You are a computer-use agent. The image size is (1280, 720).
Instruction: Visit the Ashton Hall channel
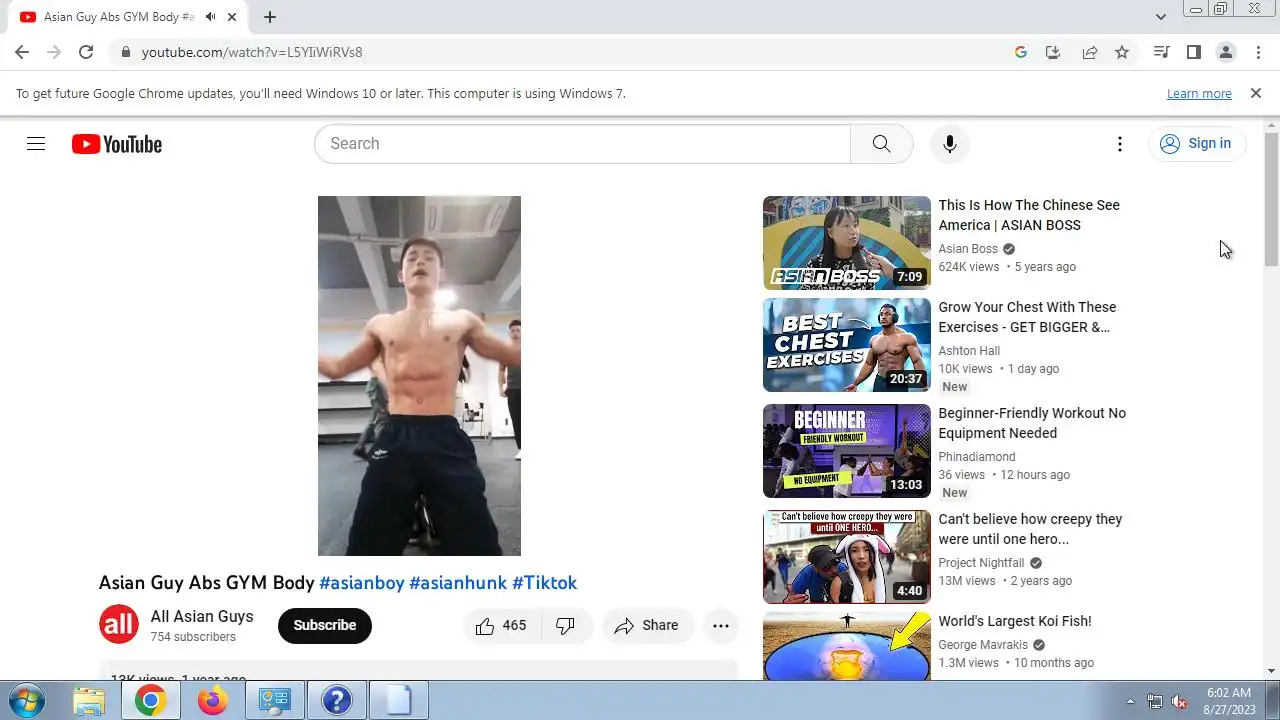click(969, 351)
